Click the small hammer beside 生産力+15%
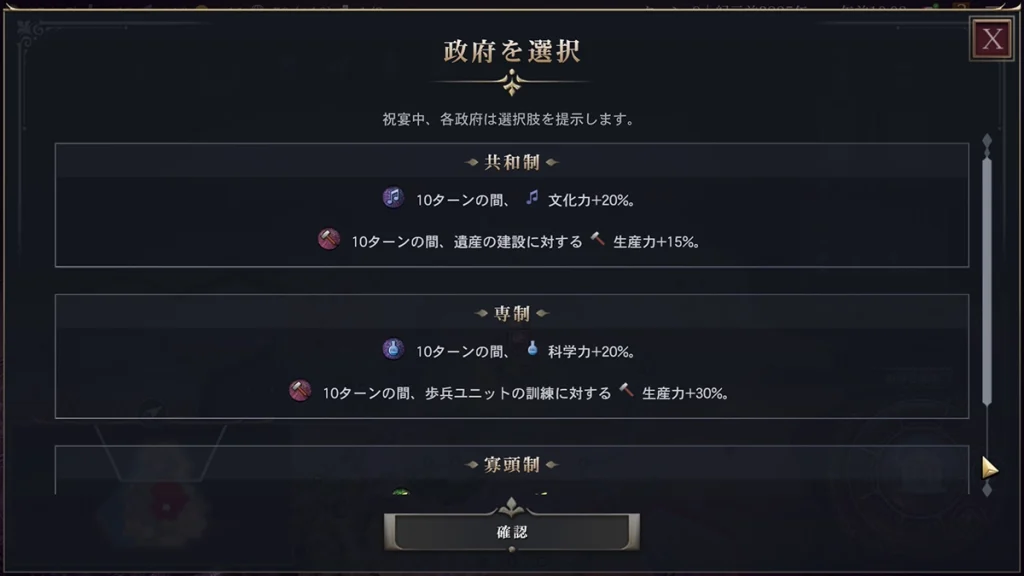The image size is (1024, 576). pyautogui.click(x=598, y=240)
